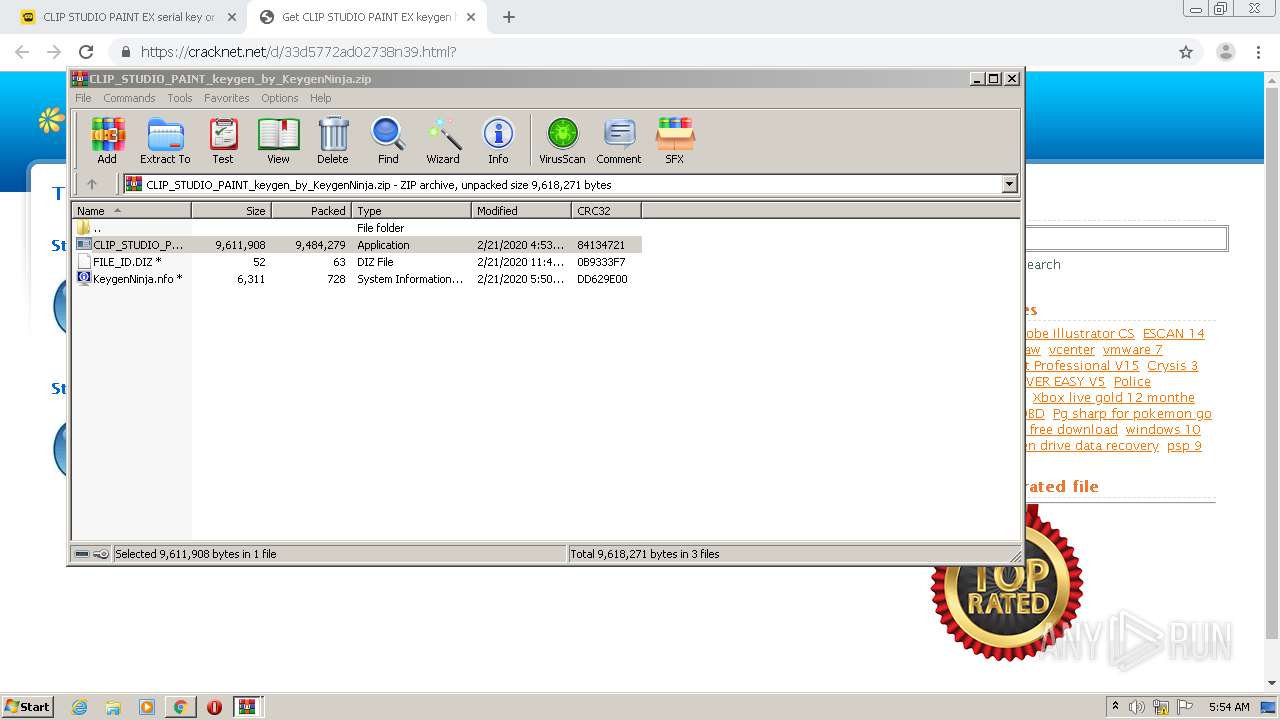Open the Favorites menu
This screenshot has height=720, width=1280.
tap(227, 98)
